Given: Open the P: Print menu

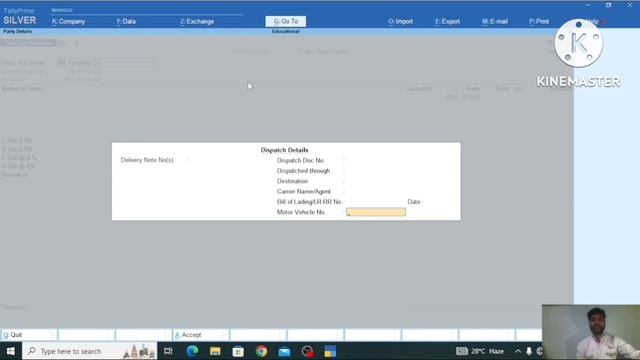Looking at the screenshot, I should (539, 21).
